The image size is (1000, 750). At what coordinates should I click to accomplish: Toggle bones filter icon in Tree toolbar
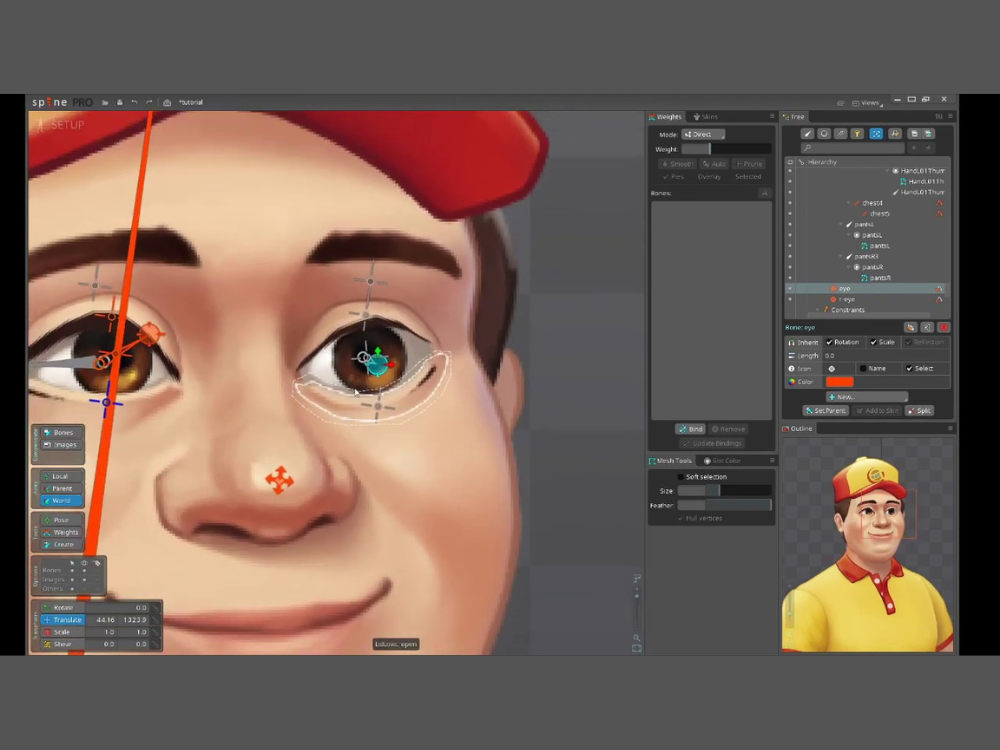click(x=807, y=133)
